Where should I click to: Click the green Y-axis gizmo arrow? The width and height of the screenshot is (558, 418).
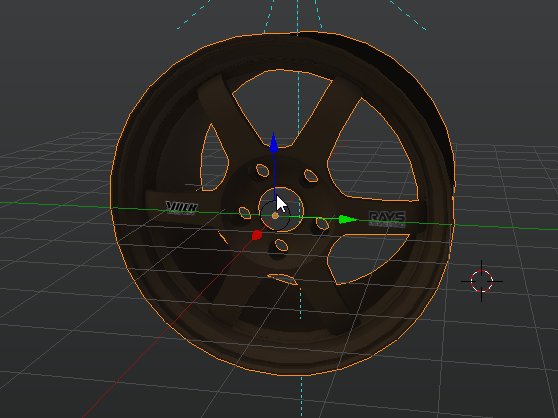click(x=348, y=219)
